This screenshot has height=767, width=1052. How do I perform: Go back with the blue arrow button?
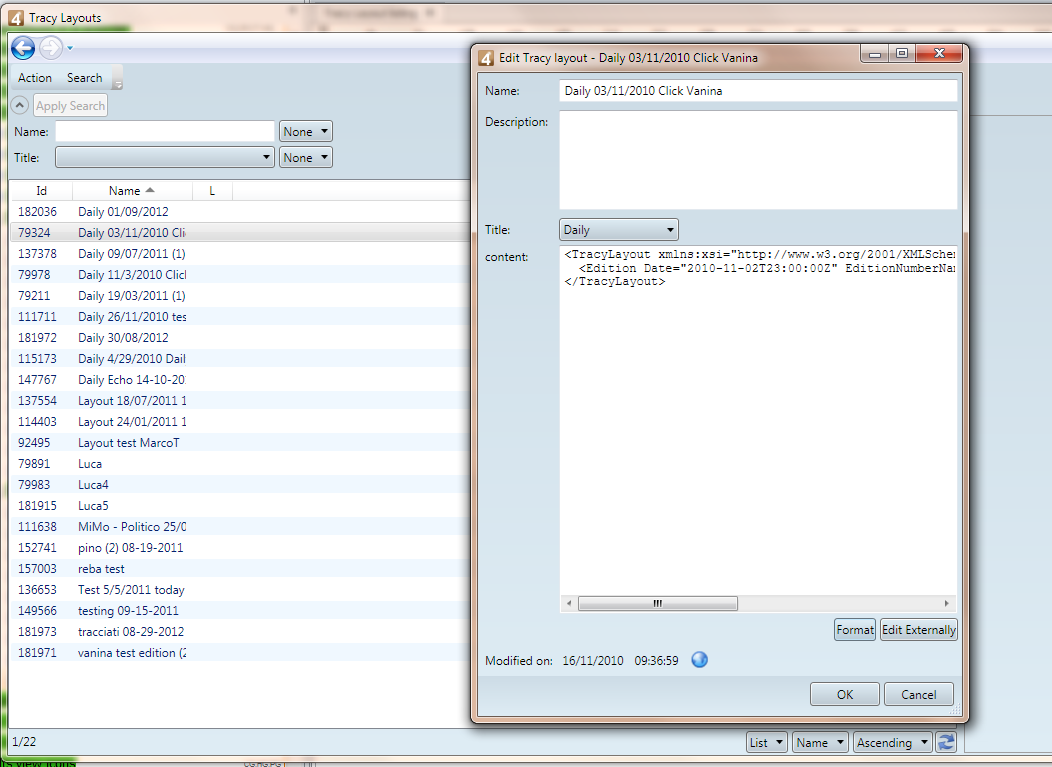coord(23,48)
